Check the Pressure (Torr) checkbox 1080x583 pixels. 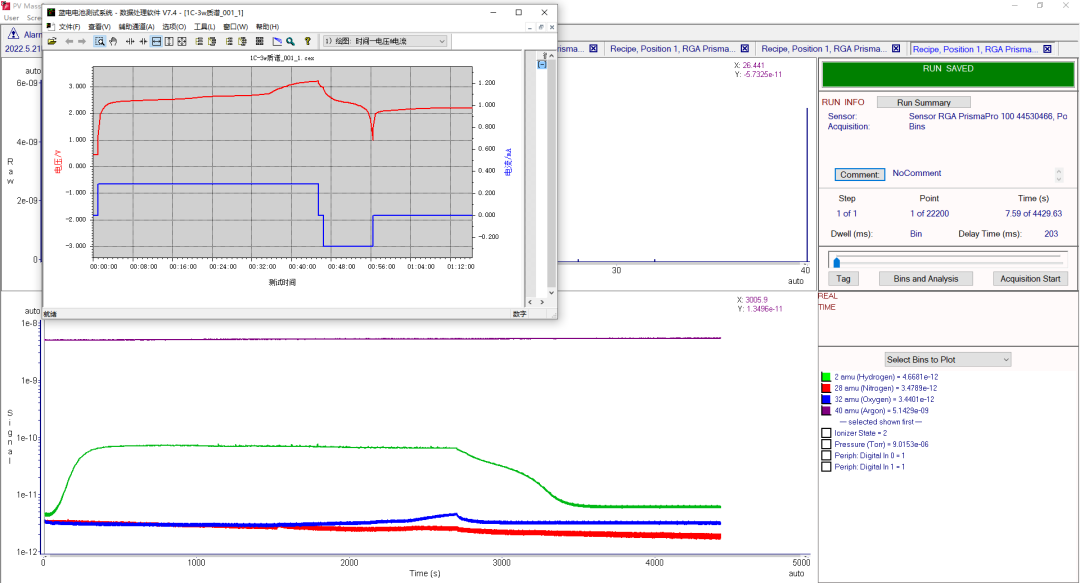826,444
